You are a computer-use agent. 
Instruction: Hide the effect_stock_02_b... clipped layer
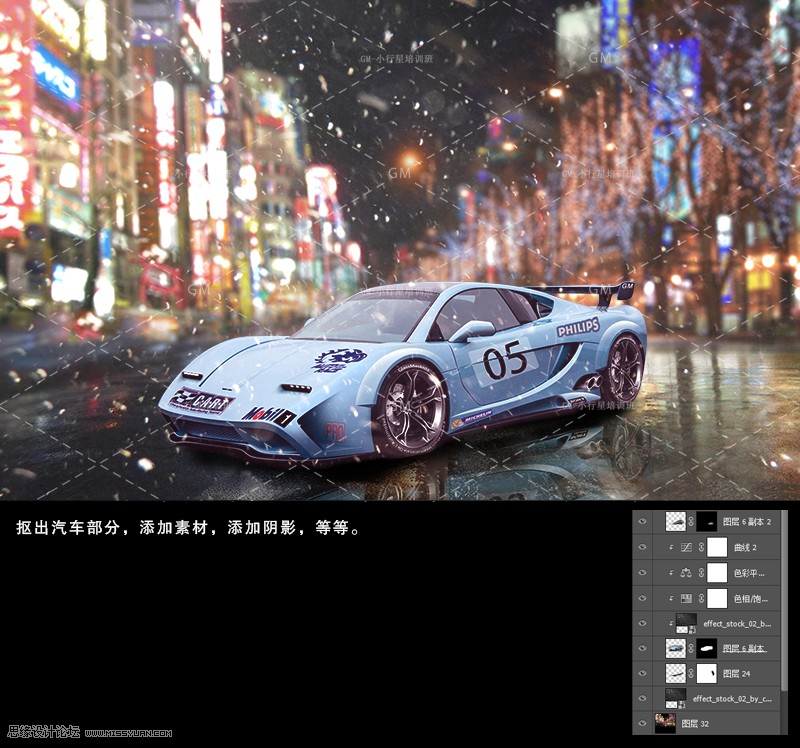click(642, 623)
